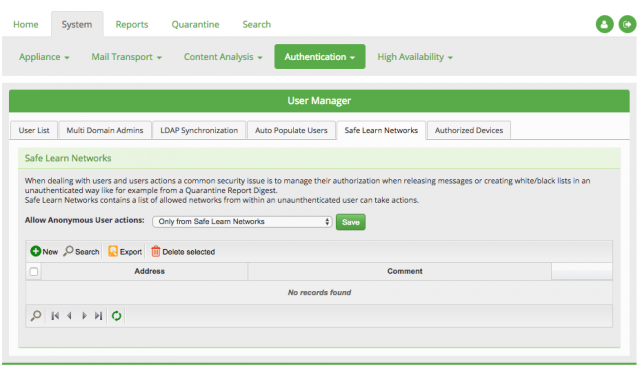The width and height of the screenshot is (640, 371).
Task: Go to last page of records
Action: pyautogui.click(x=98, y=315)
